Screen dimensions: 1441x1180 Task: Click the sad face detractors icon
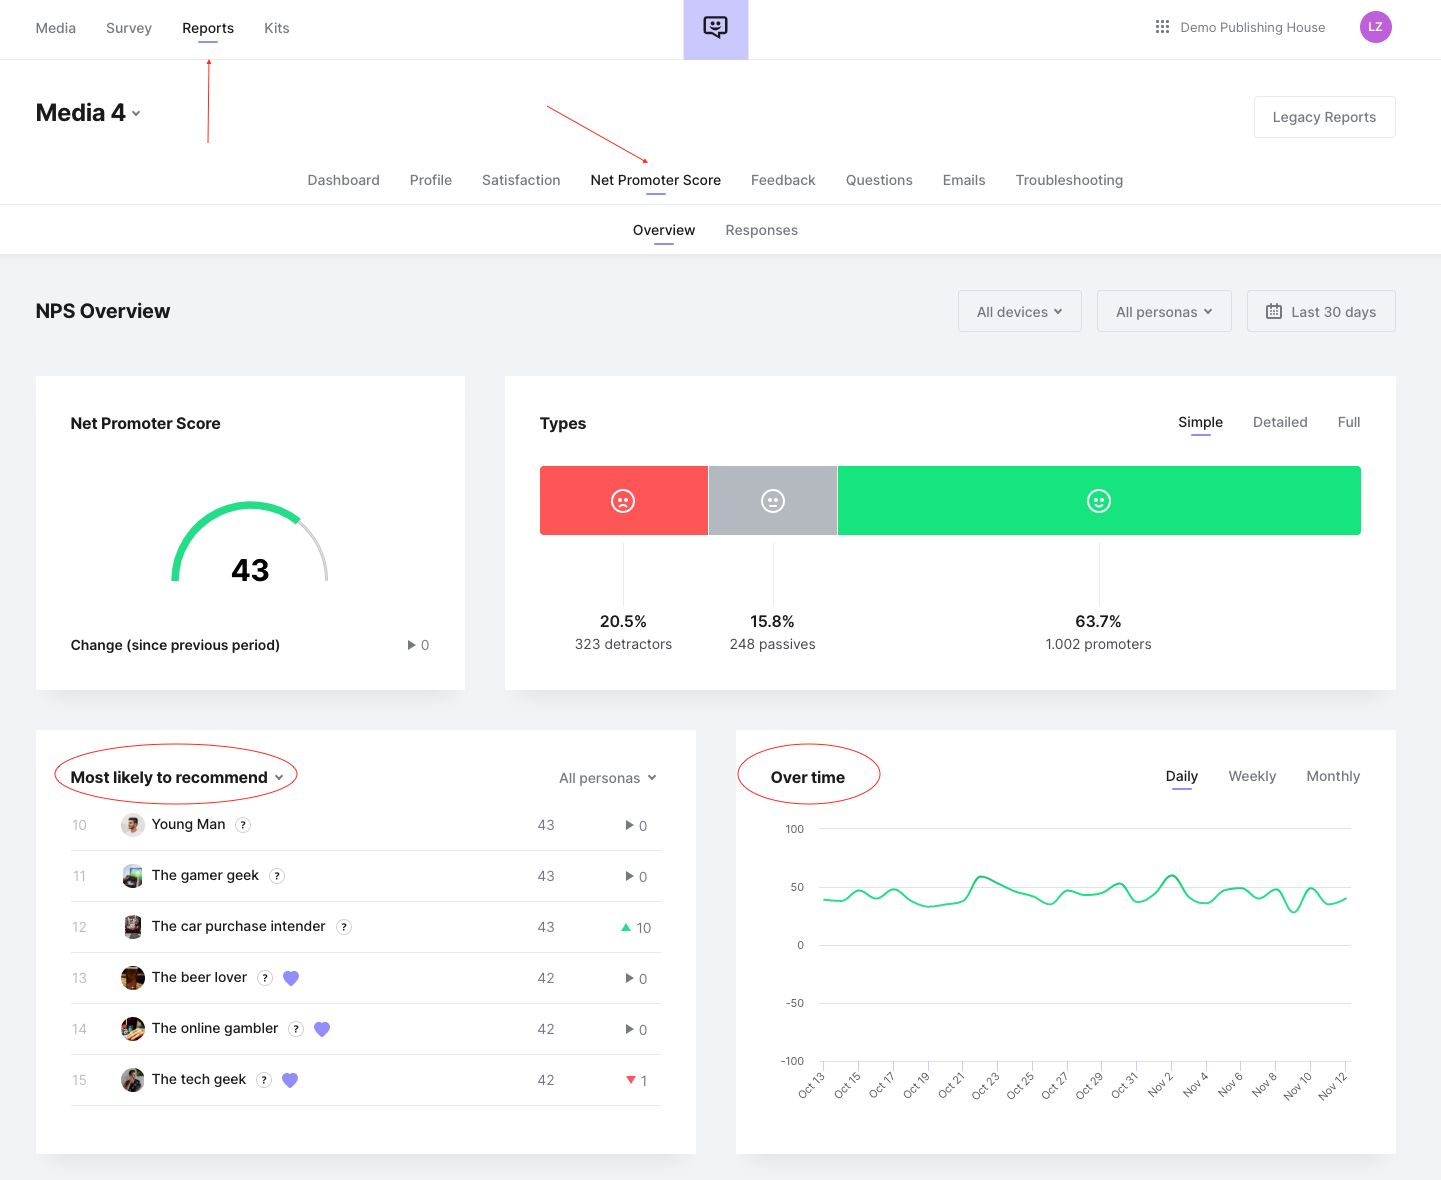[x=623, y=501]
